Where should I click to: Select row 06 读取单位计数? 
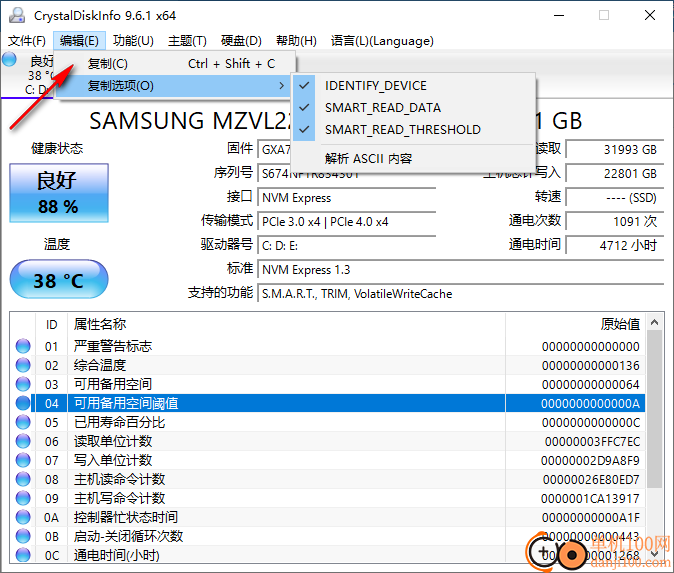(328, 441)
